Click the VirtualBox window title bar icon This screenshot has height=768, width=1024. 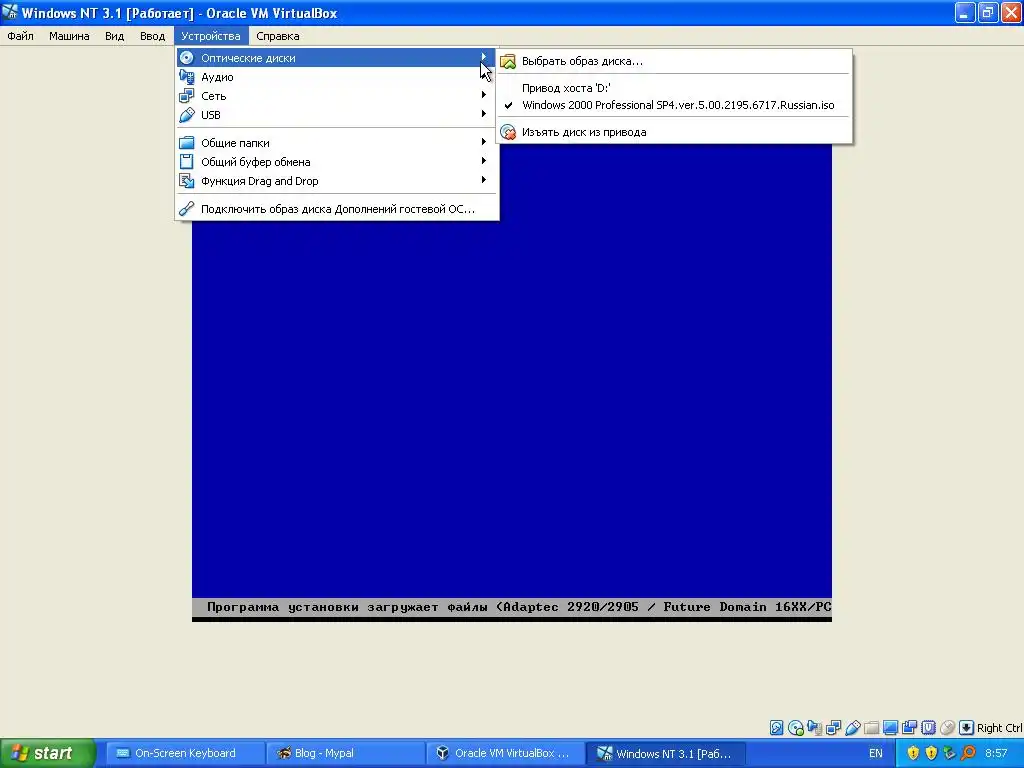10,12
